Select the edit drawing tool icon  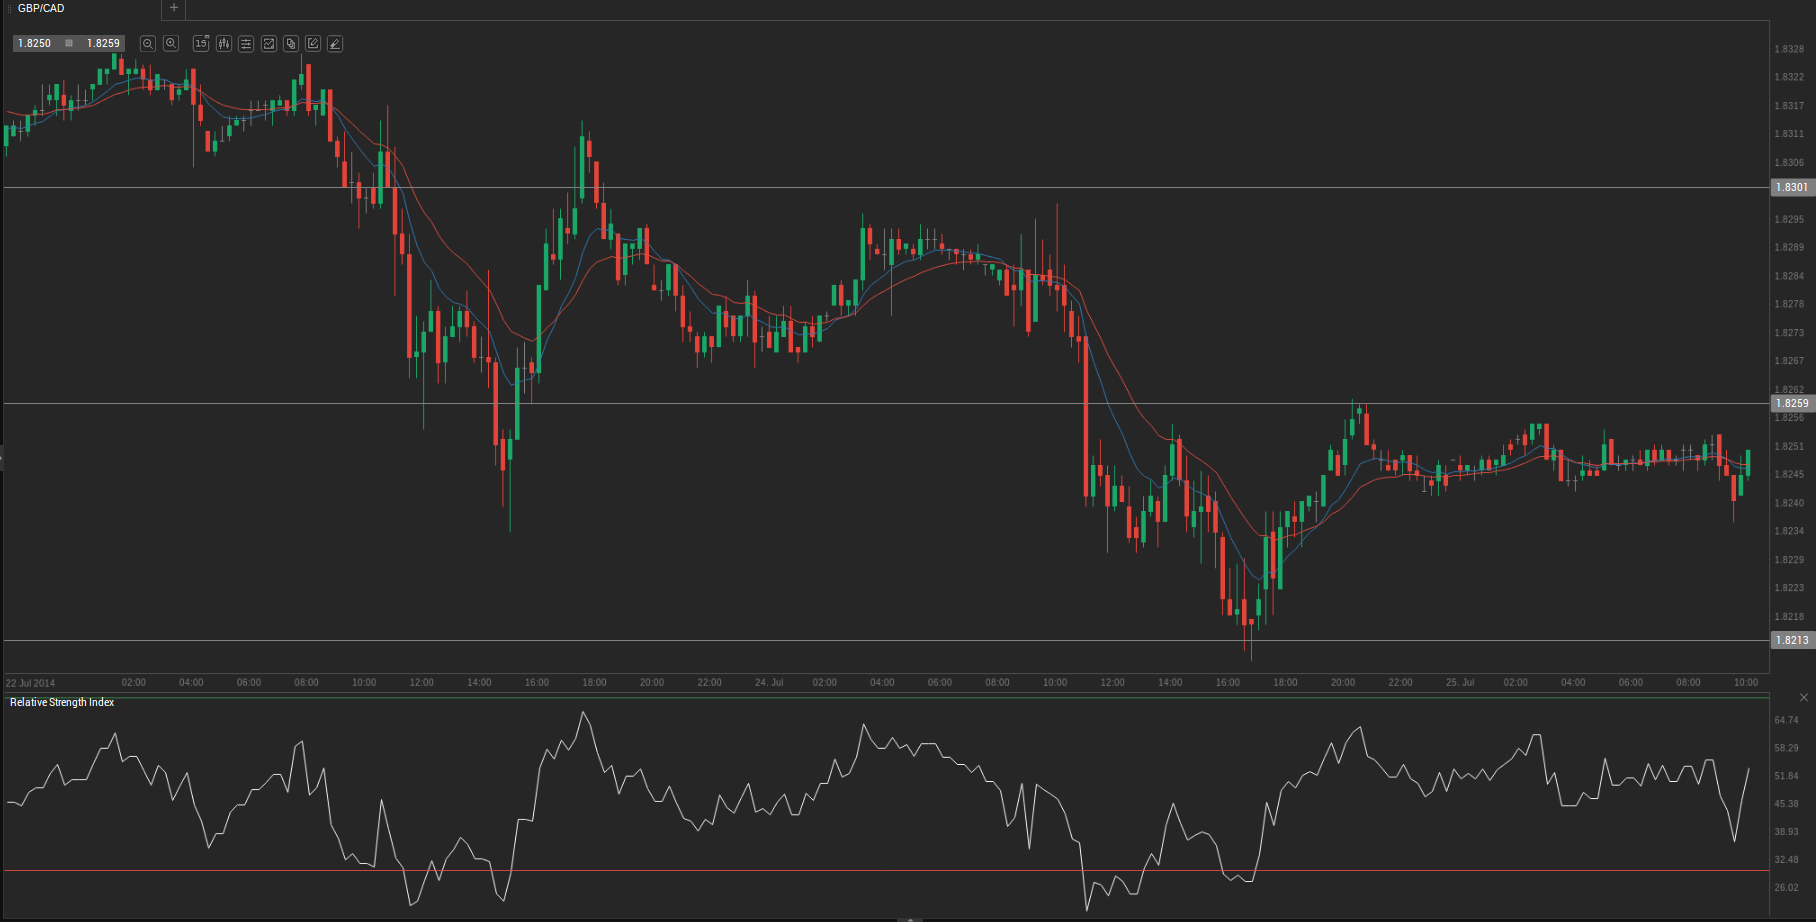point(313,44)
